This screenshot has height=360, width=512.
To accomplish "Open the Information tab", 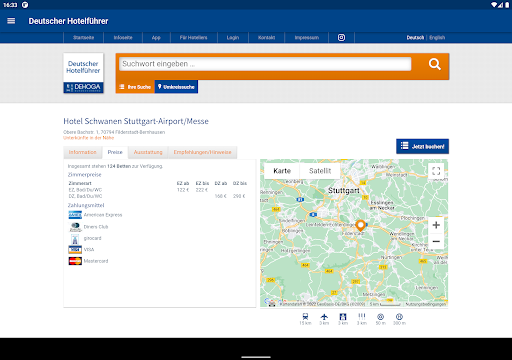I will 83,152.
